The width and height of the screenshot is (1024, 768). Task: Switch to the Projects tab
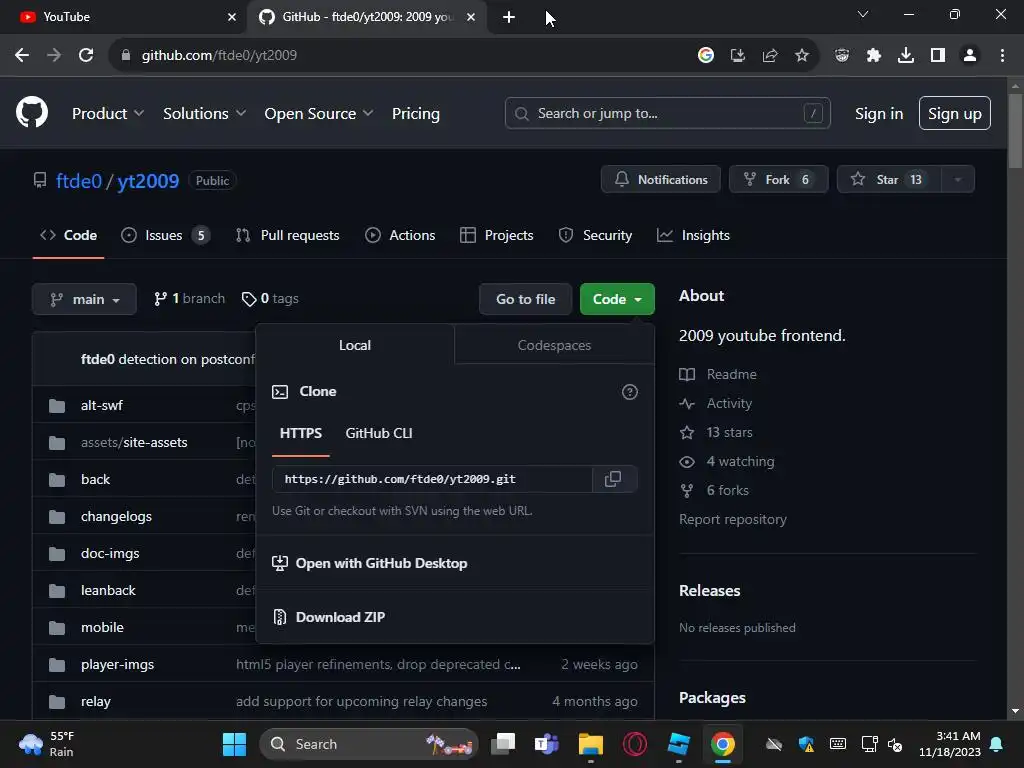point(497,236)
